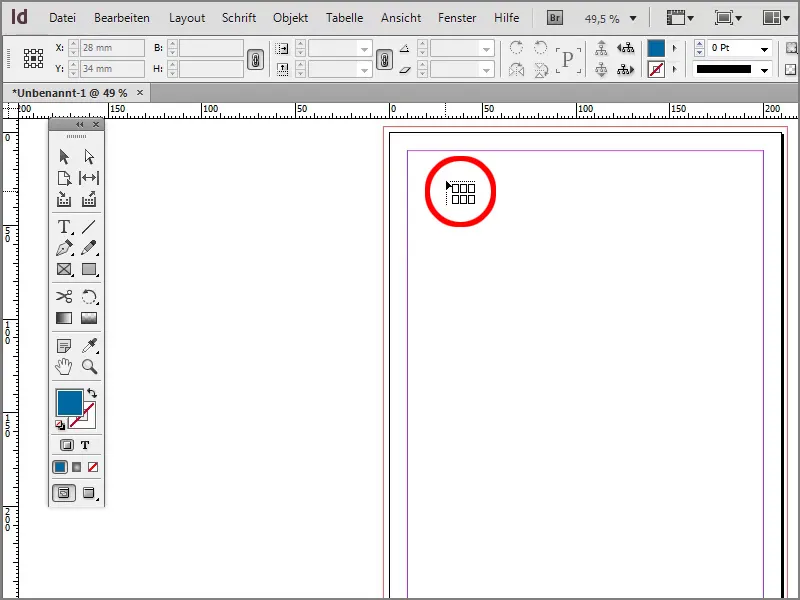Swap fill and stroke colors

click(92, 393)
